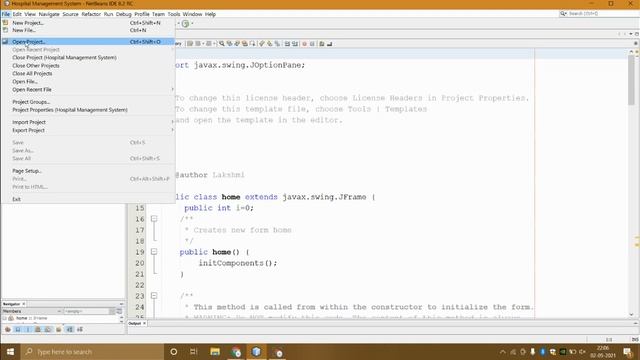Screen dimensions: 640x360
Task: Open the Refactor menu
Action: point(91,14)
